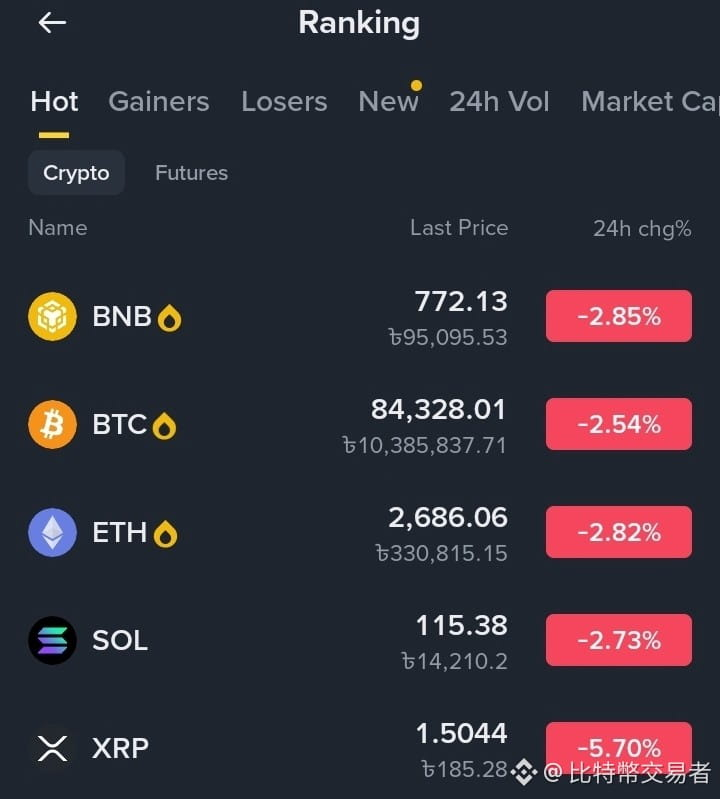Open the Solana coin icon
Viewport: 720px width, 799px height.
52,641
